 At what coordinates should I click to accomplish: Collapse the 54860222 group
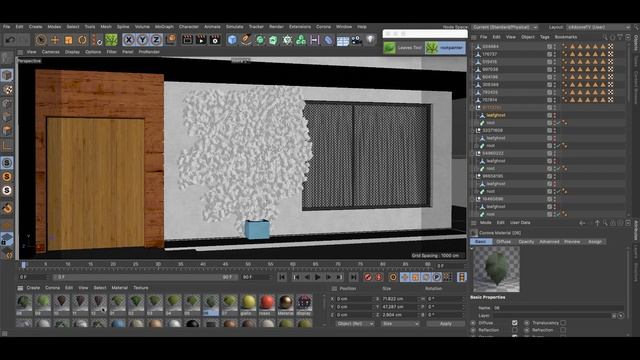[x=473, y=153]
